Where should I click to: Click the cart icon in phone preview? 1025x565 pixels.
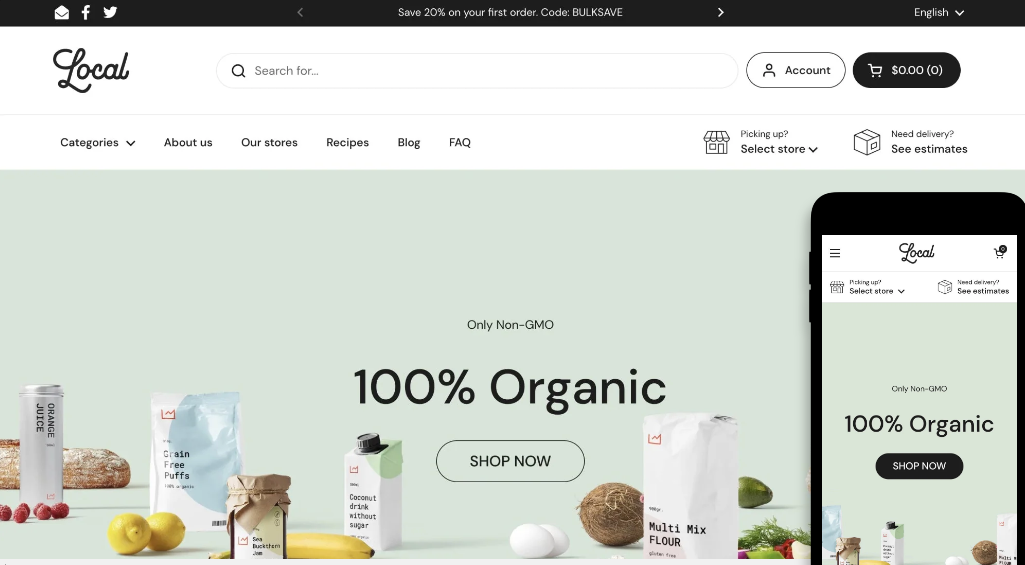point(1000,252)
